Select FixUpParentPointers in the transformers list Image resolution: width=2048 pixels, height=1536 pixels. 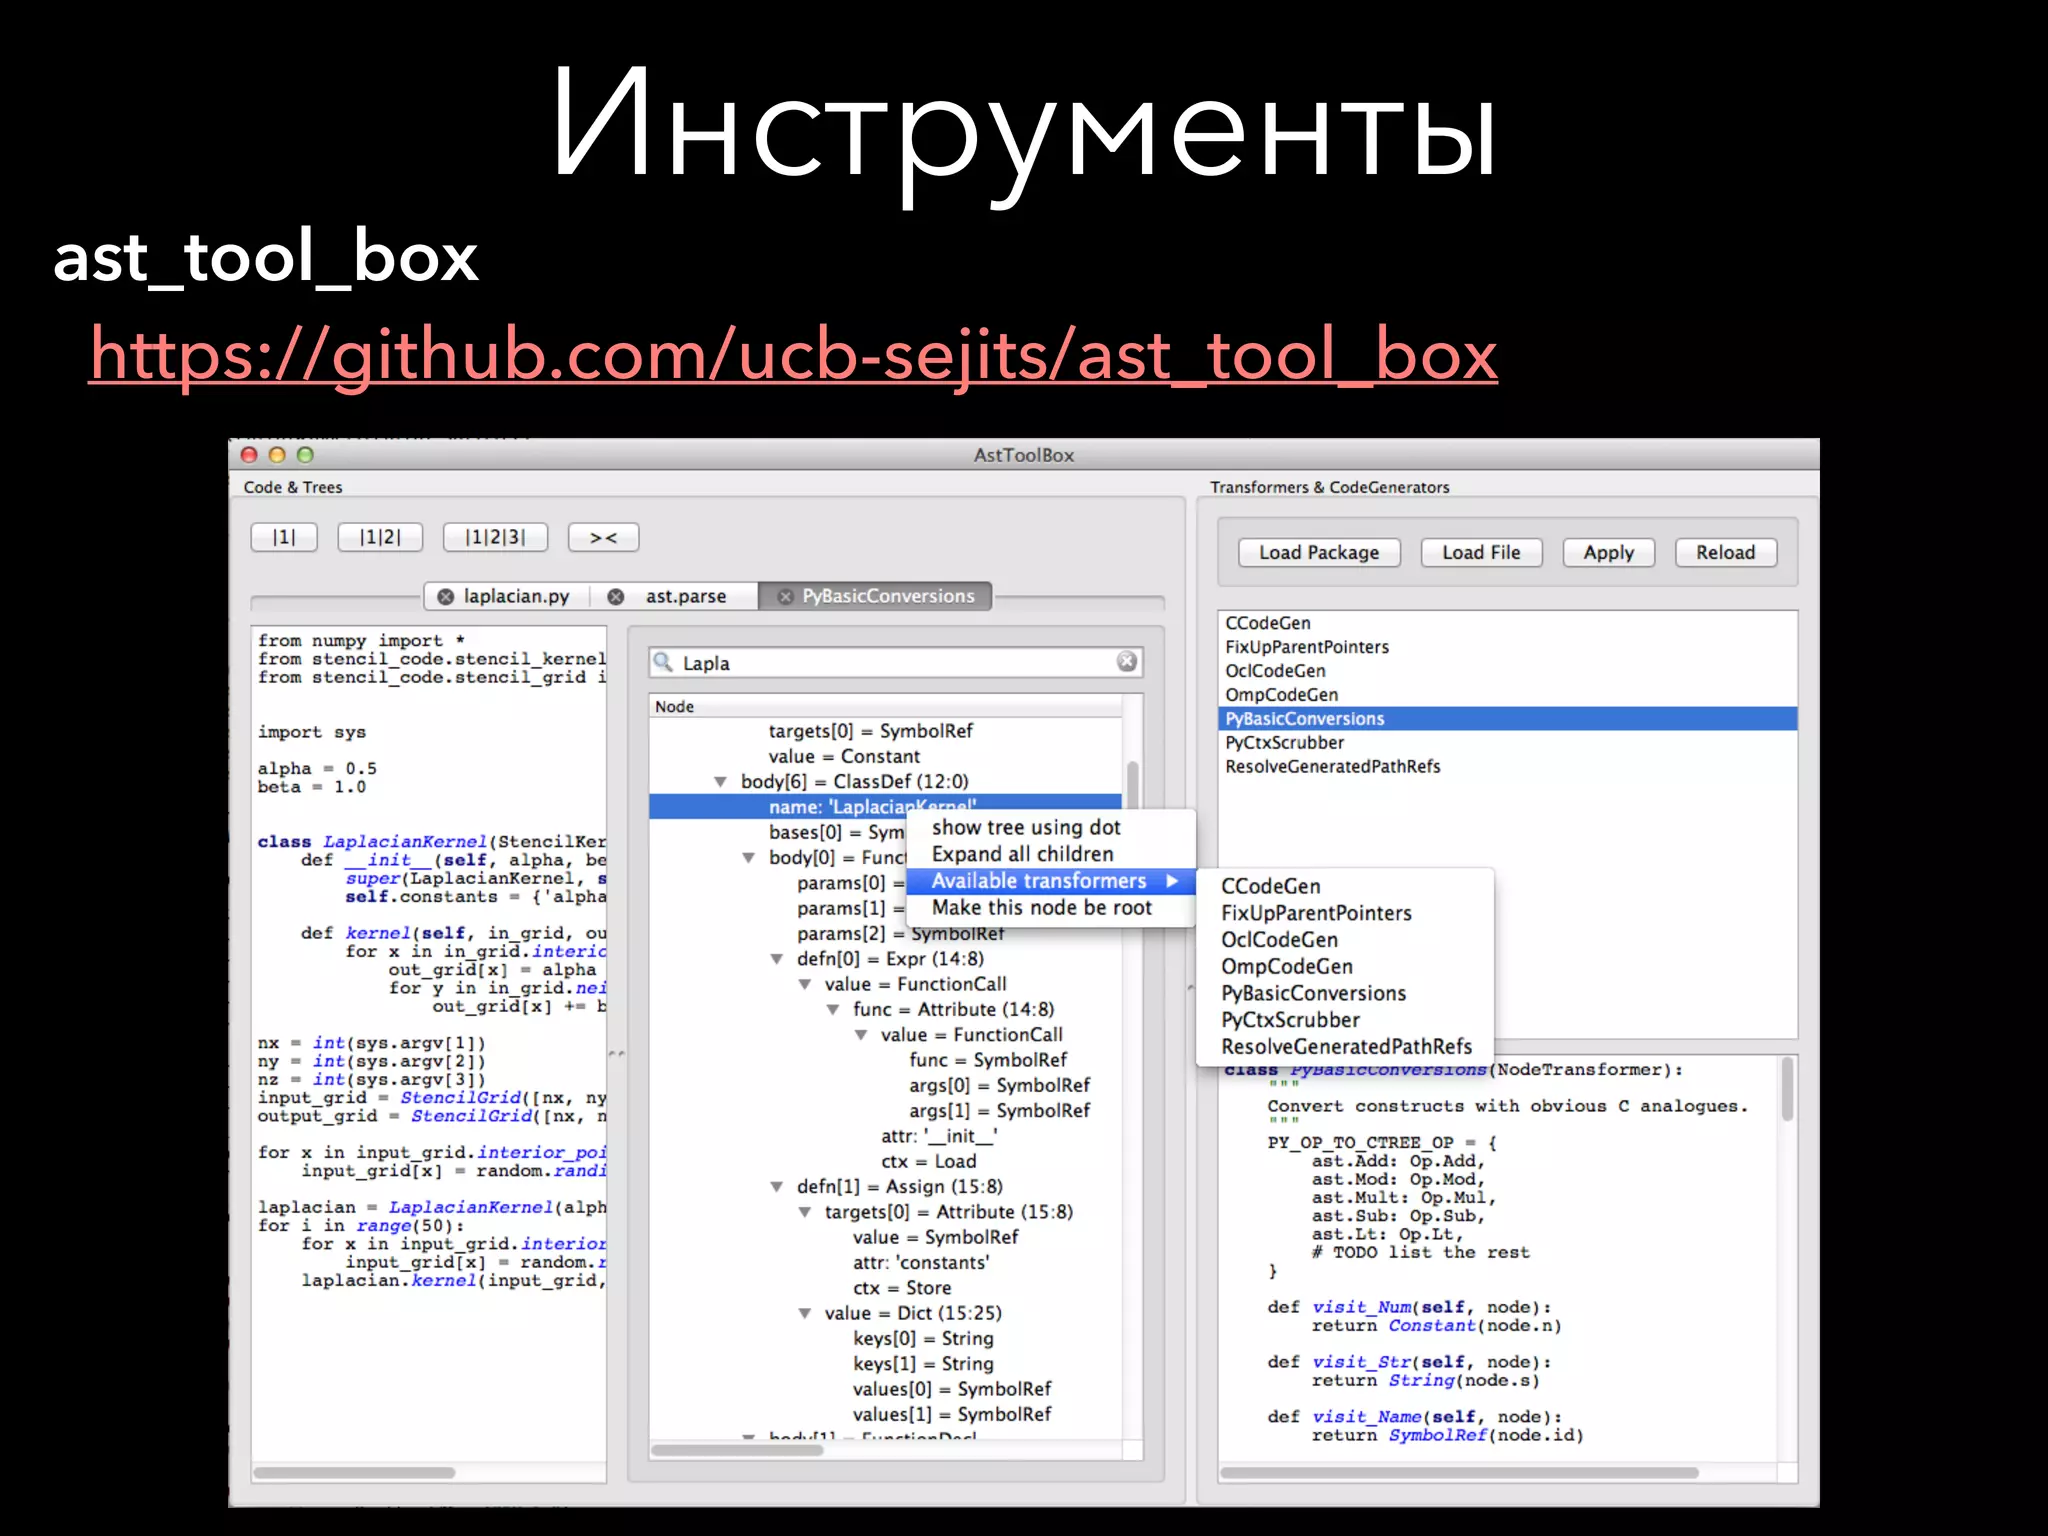(x=1508, y=647)
